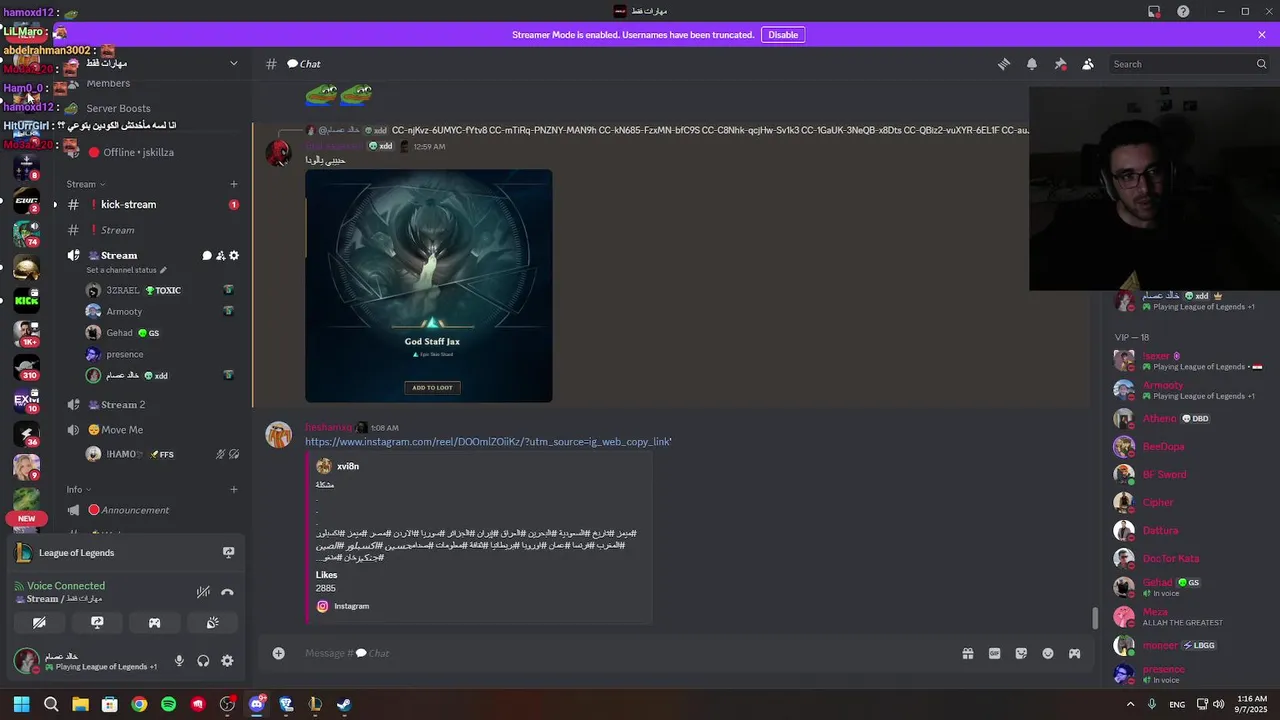Open the Announcement channel
This screenshot has height=720, width=1280.
pyautogui.click(x=135, y=510)
